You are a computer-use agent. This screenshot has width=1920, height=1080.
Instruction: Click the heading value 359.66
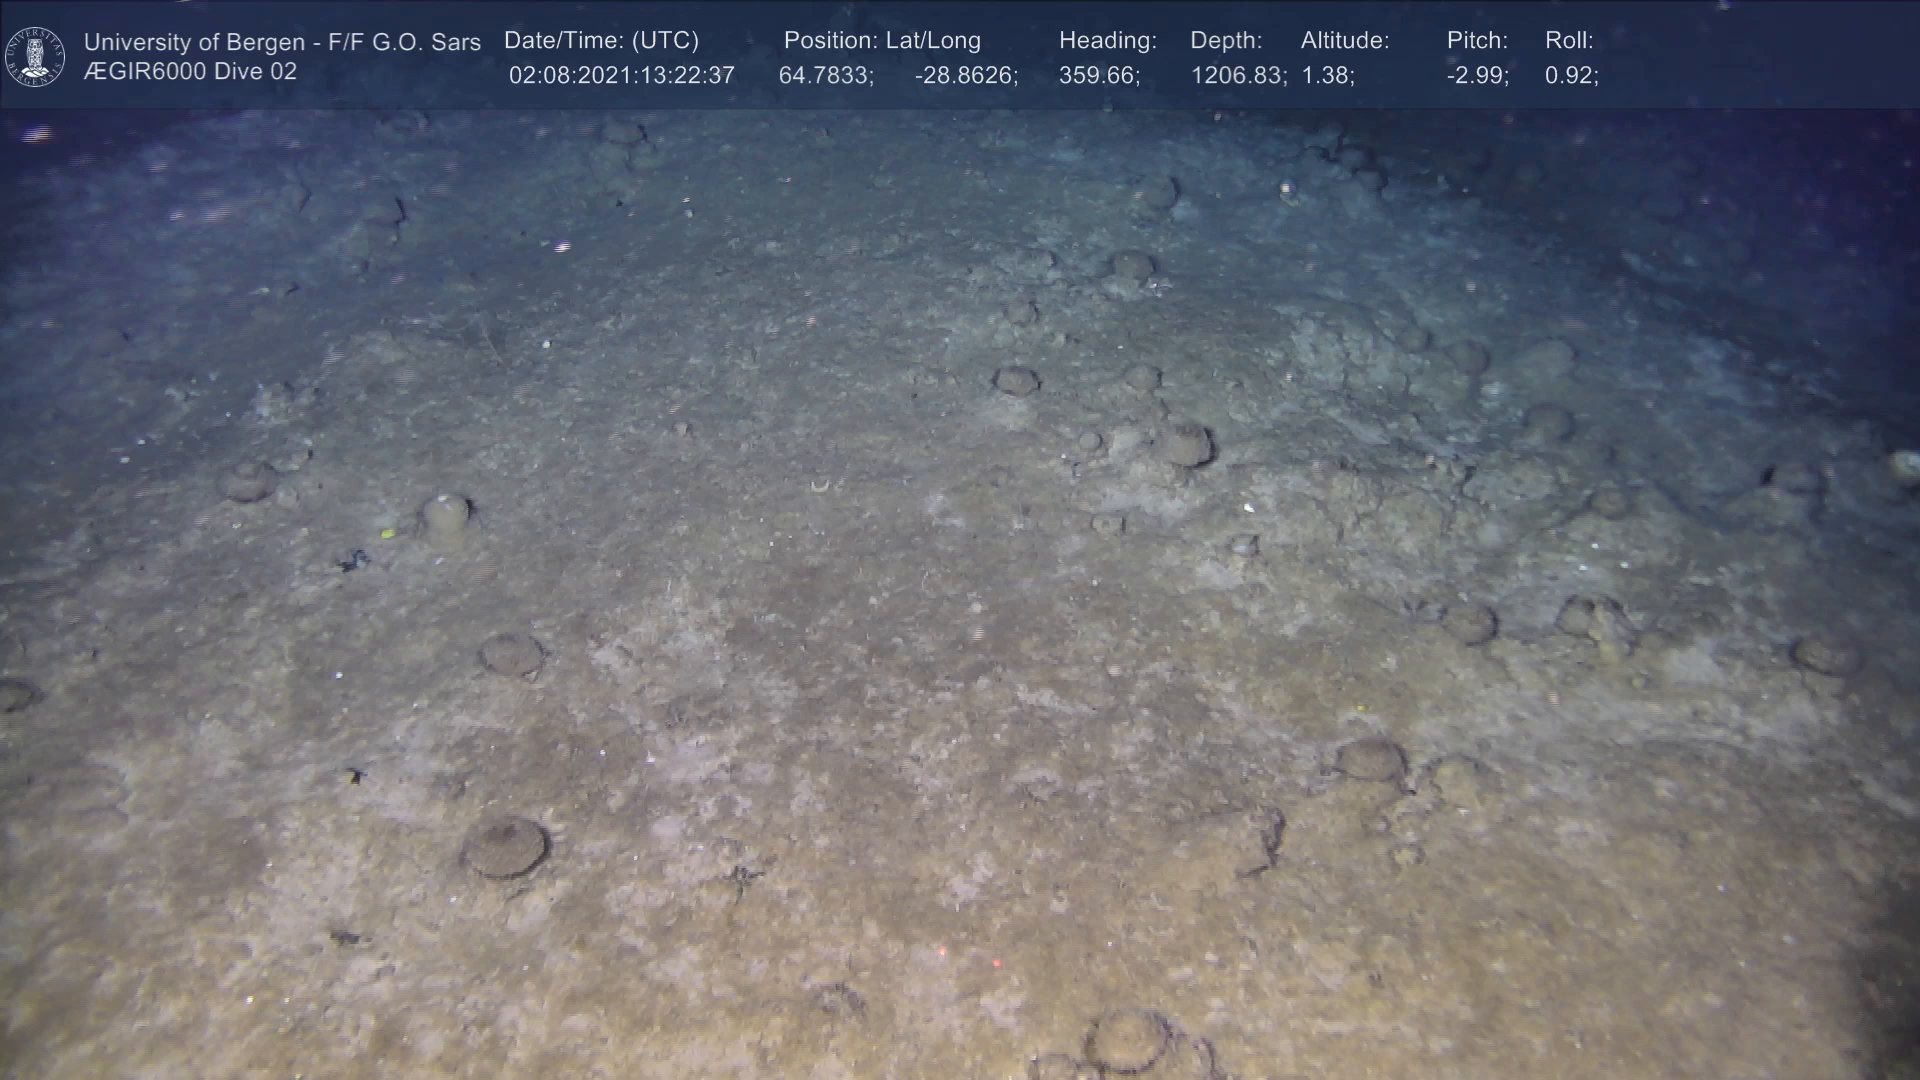tap(1098, 76)
